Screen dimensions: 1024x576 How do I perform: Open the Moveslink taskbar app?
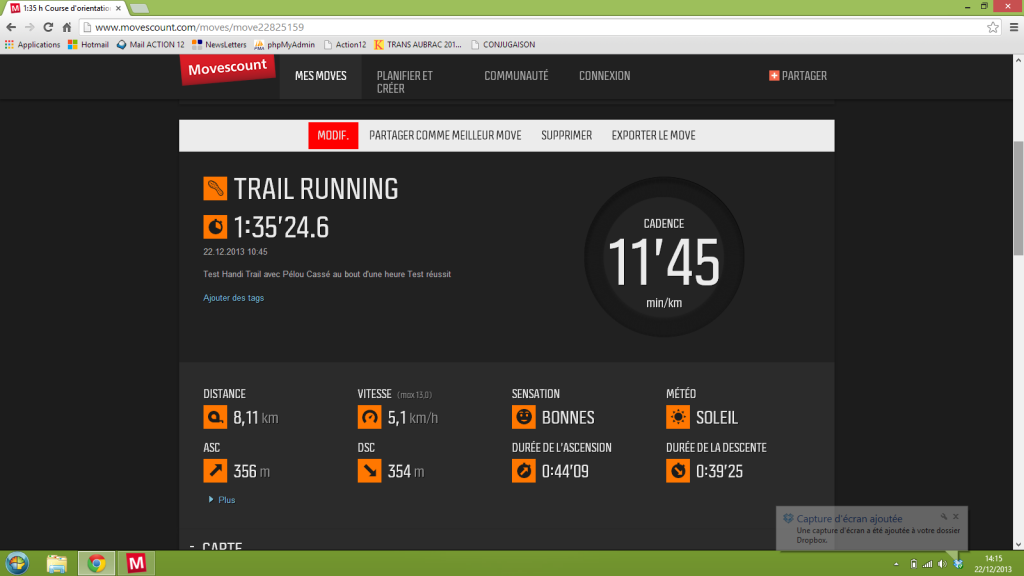(136, 563)
